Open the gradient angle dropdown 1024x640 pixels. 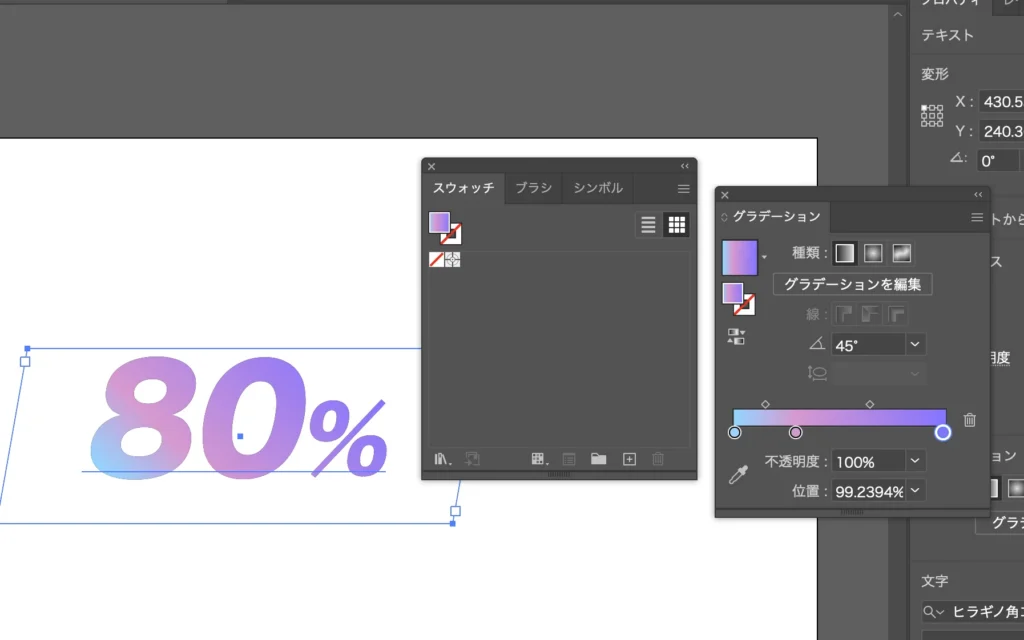(915, 344)
